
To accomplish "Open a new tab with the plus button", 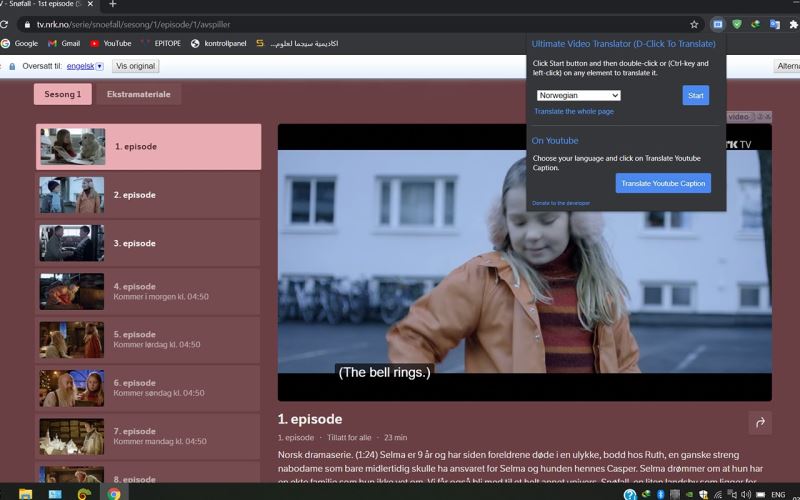I will pyautogui.click(x=112, y=4).
